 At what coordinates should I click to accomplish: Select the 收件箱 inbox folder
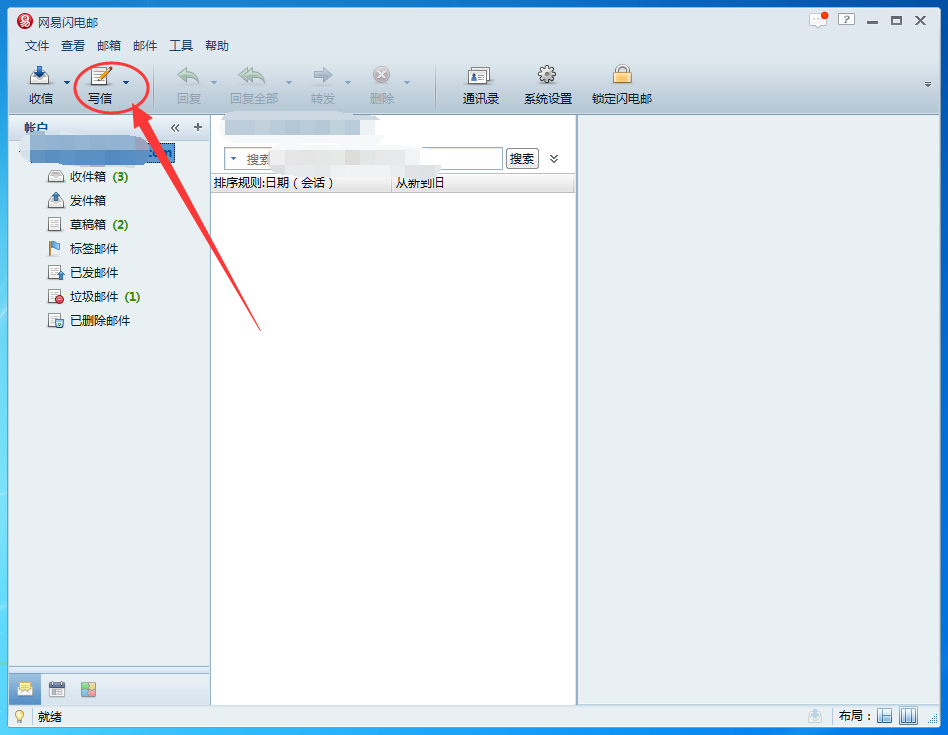pyautogui.click(x=87, y=177)
